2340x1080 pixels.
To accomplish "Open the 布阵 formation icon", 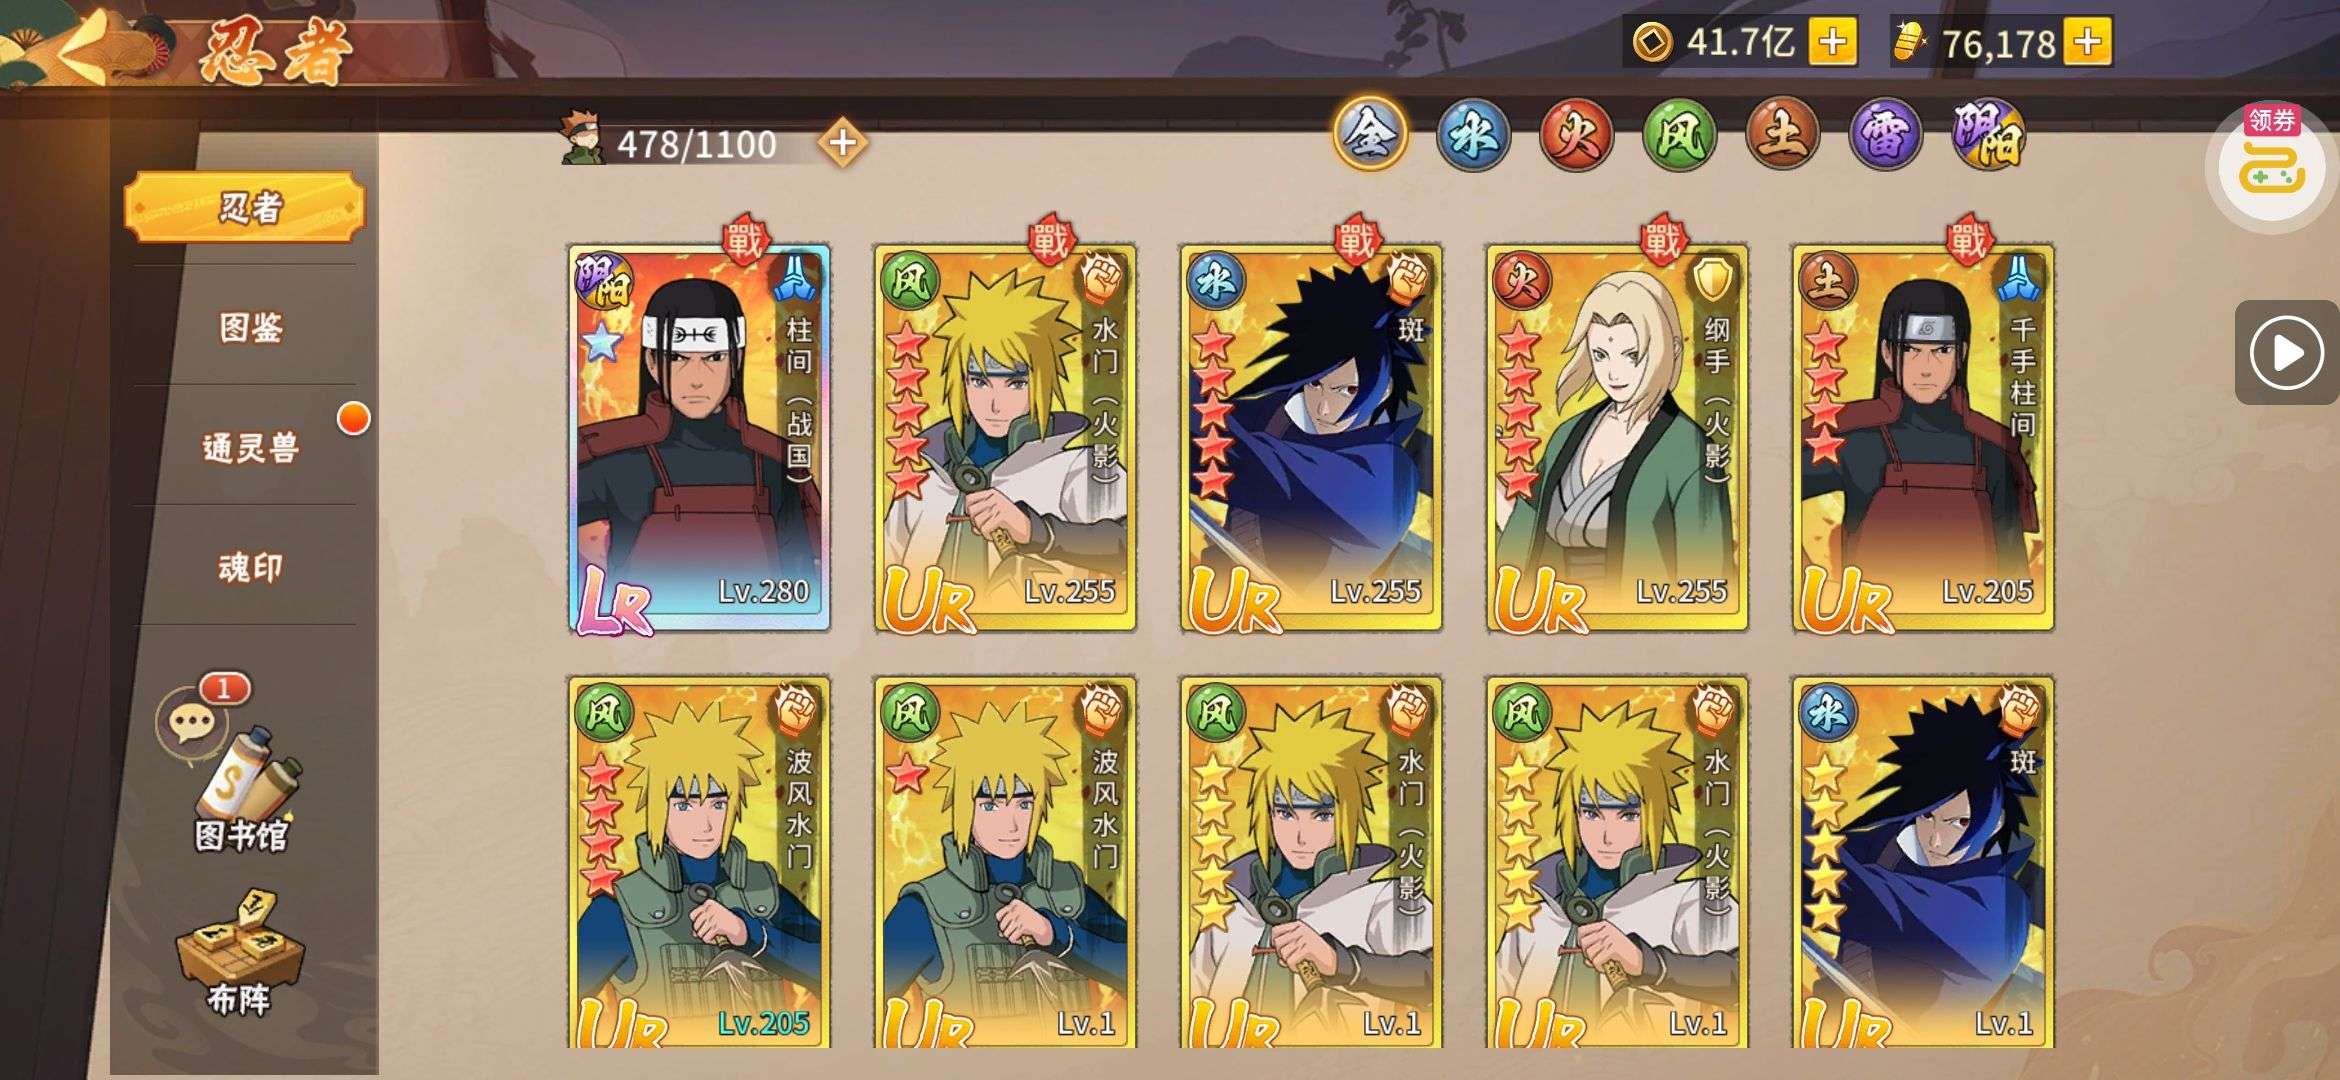I will [240, 955].
